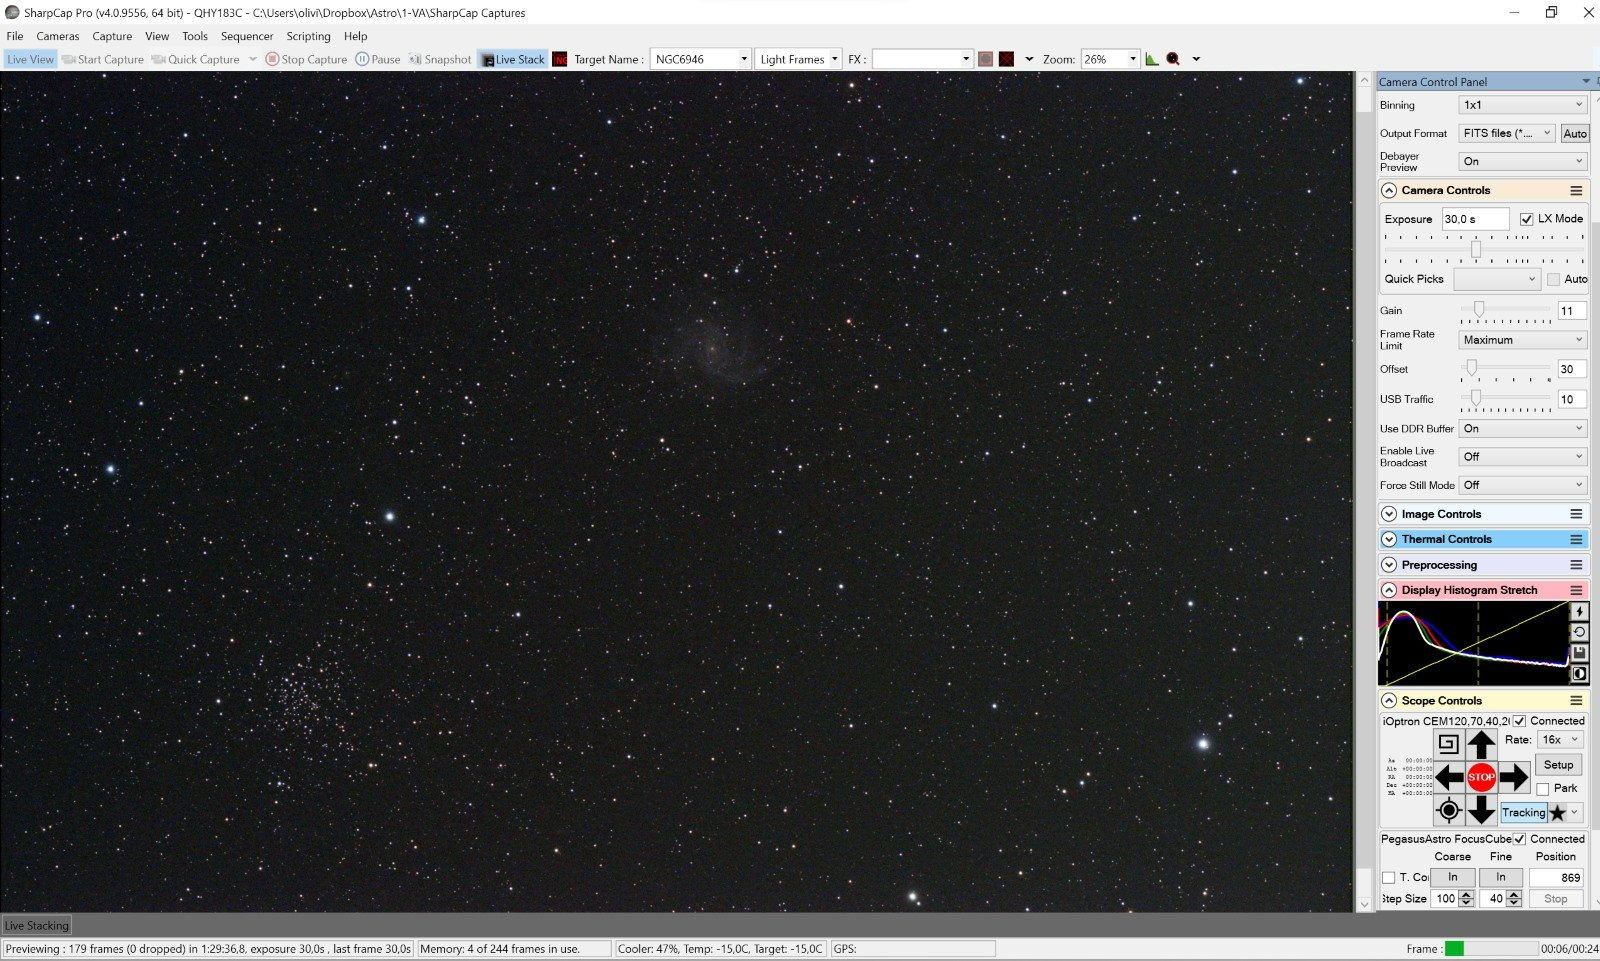Viewport: 1600px width, 961px height.
Task: Enable the Park checkbox
Action: 1543,789
